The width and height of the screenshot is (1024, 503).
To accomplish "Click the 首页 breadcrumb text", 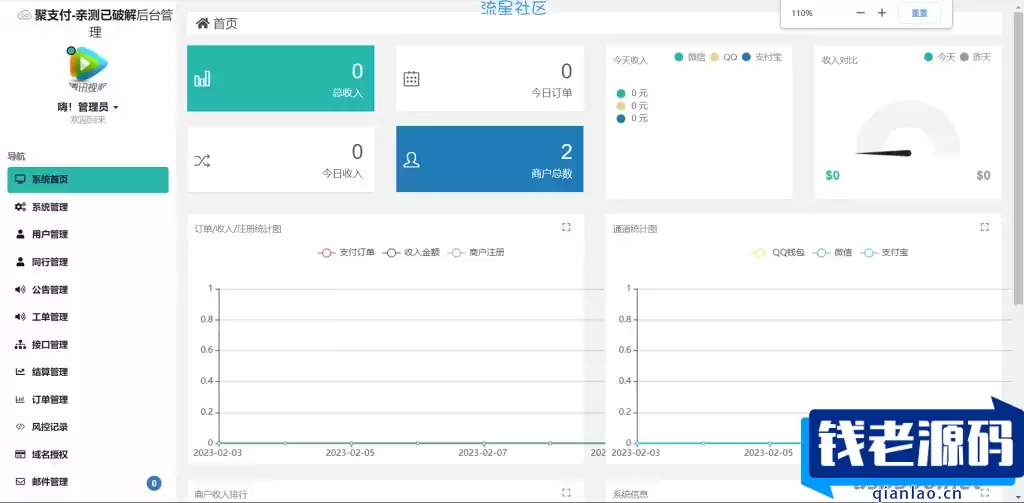I will [x=226, y=24].
